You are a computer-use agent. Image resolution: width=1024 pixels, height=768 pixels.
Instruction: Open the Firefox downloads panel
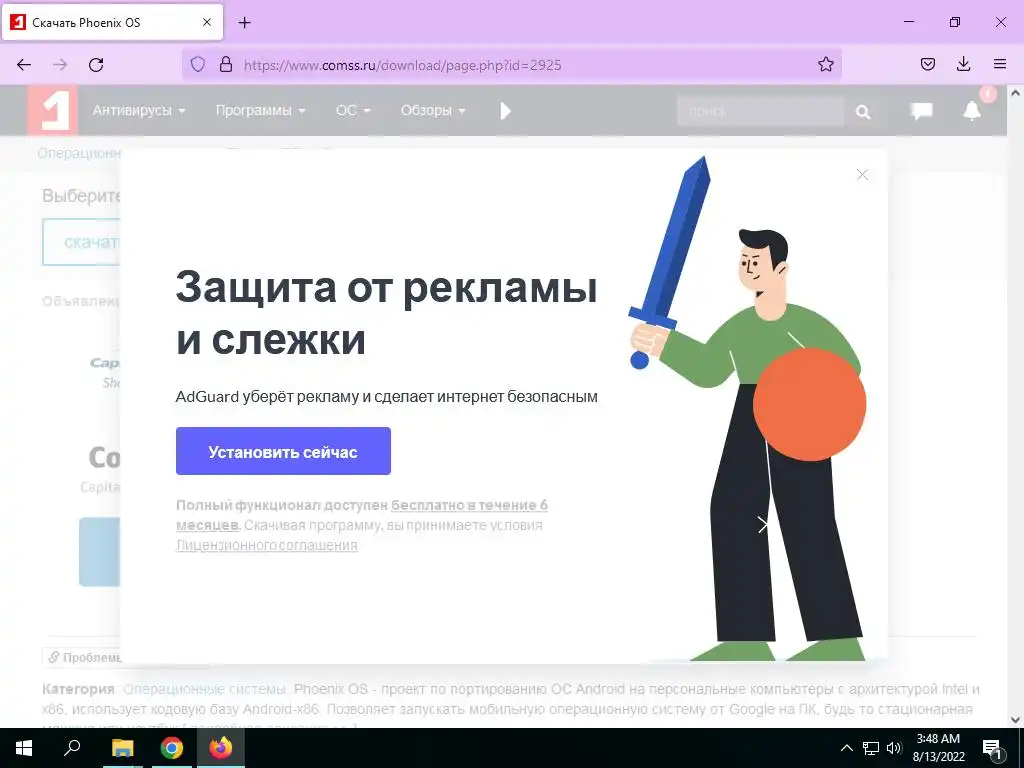[963, 64]
